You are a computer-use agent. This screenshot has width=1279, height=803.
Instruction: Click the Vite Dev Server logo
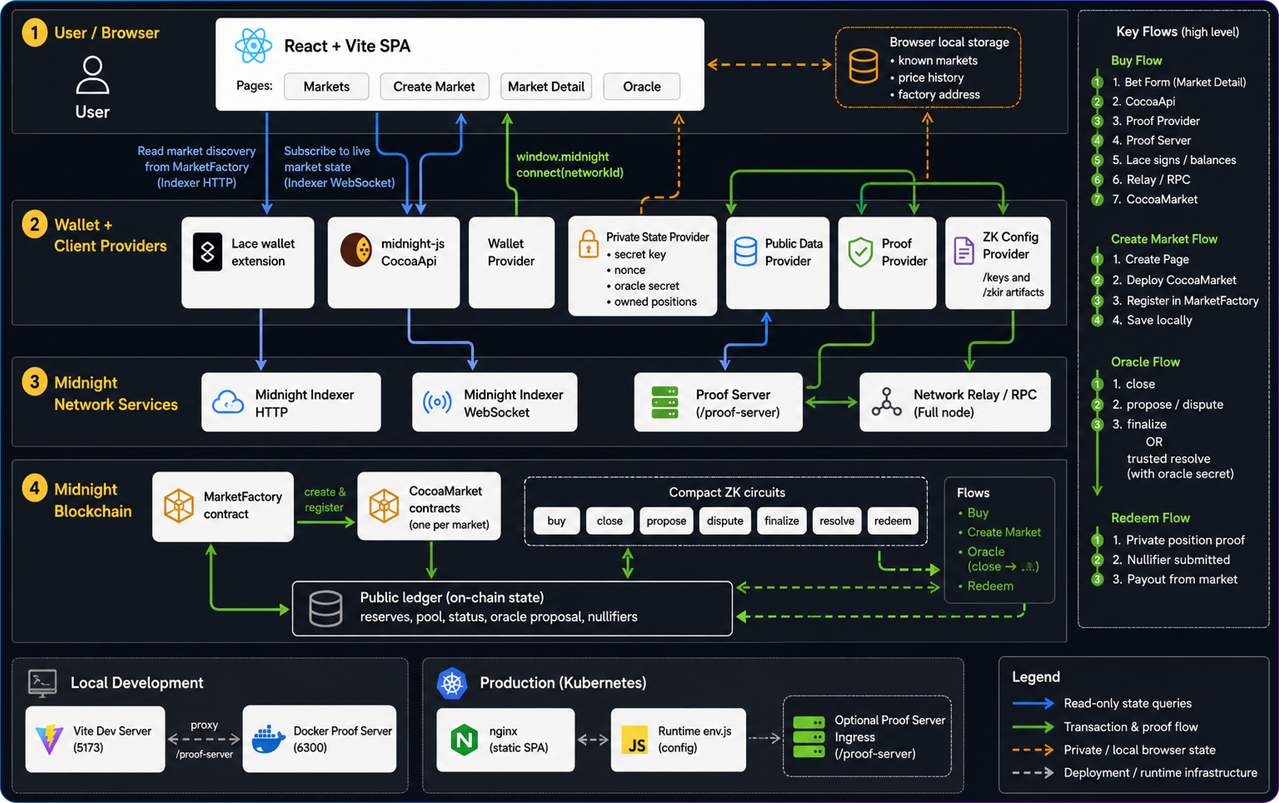point(48,739)
